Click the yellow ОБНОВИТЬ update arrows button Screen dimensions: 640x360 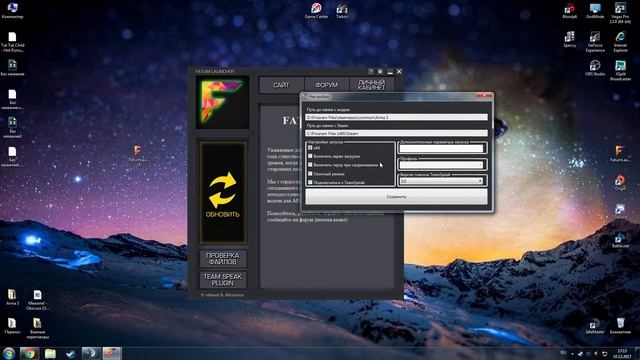click(223, 192)
